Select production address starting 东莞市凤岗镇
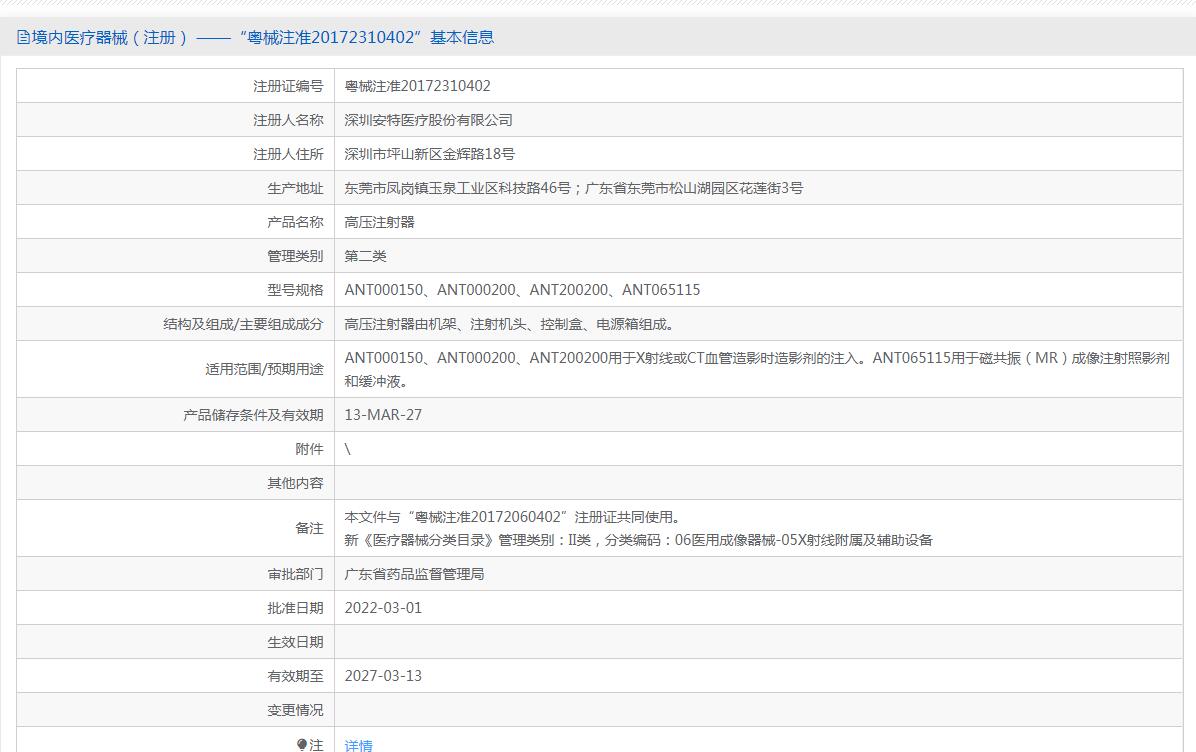This screenshot has height=752, width=1196. pos(574,188)
